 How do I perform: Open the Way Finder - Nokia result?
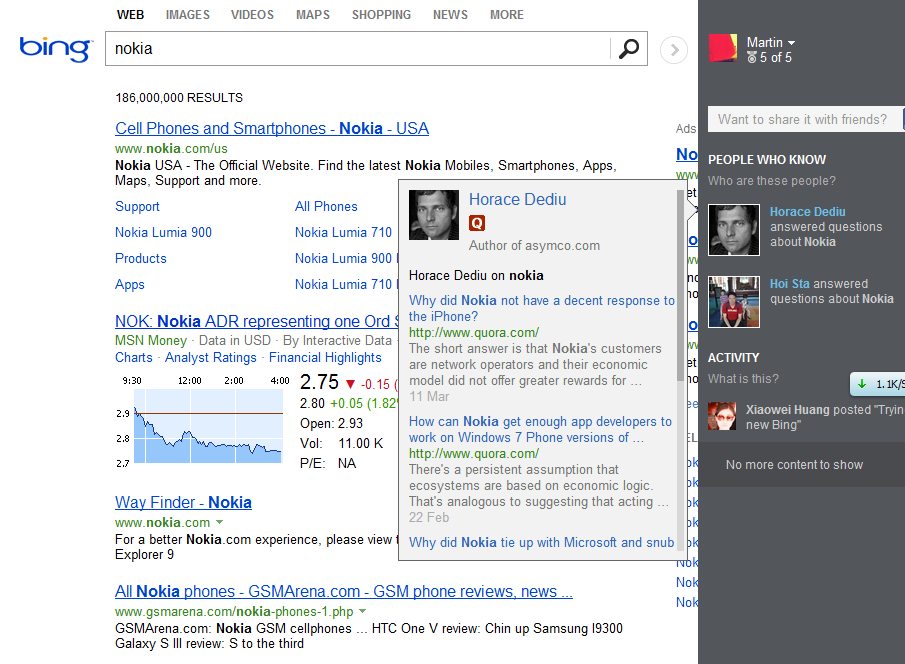184,502
